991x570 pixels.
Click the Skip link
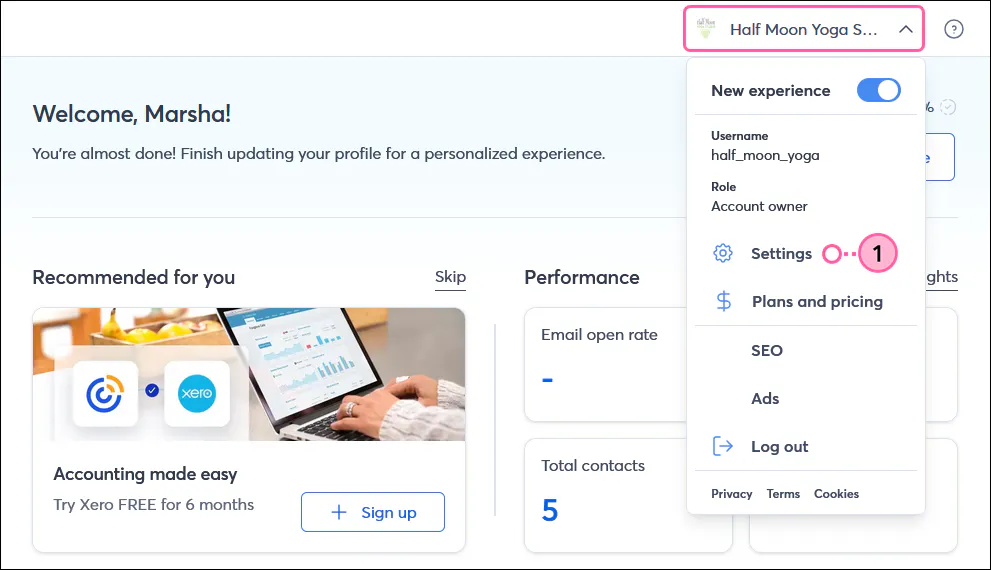click(450, 277)
